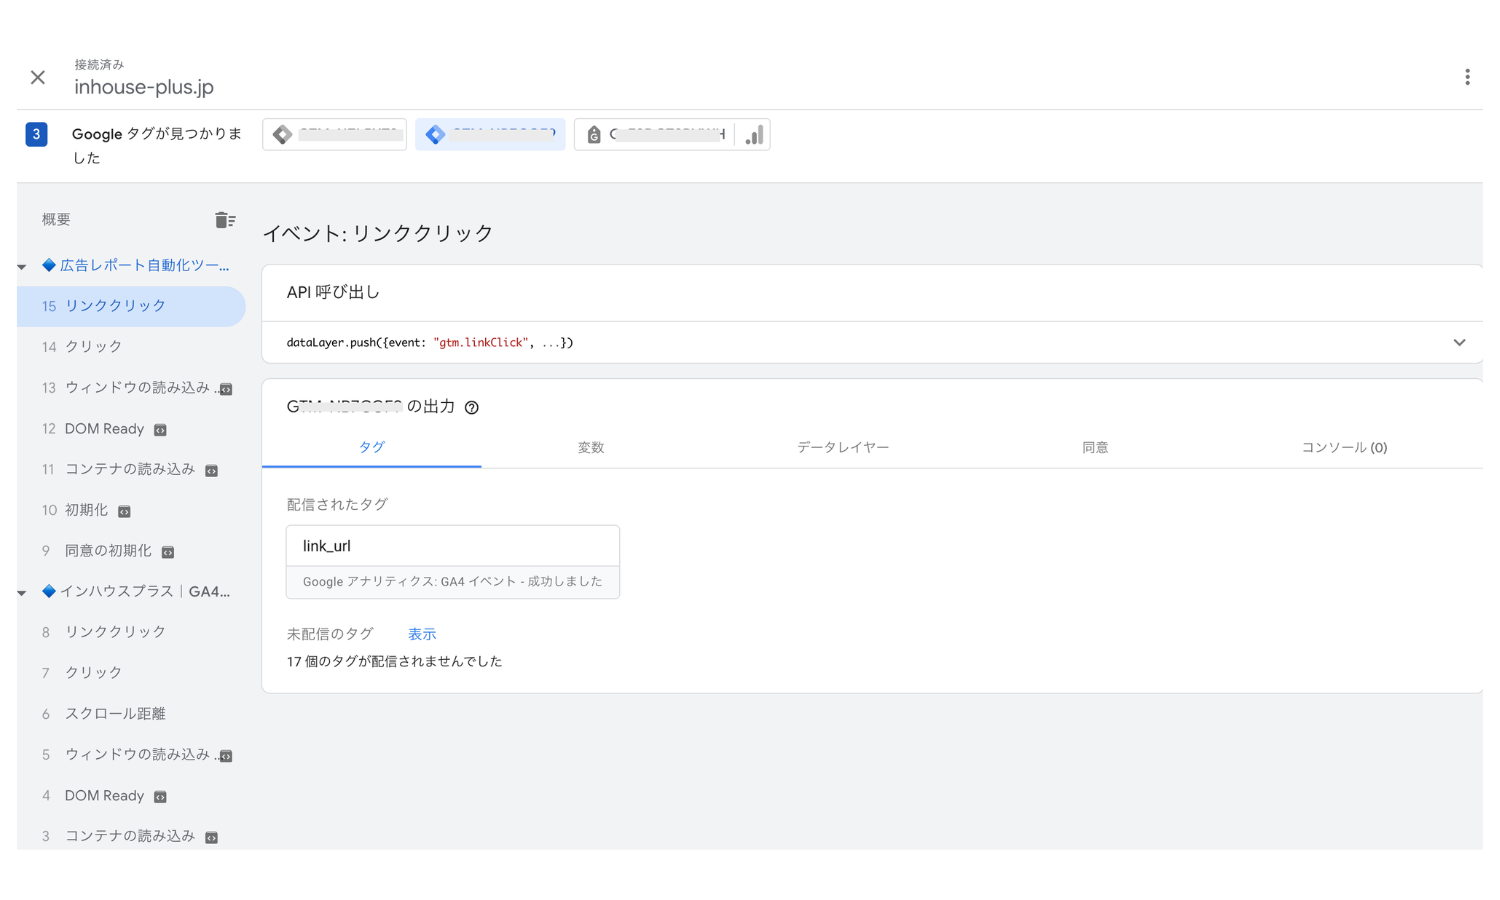
Task: Collapse the 広告レポート自動化ツー page group
Action: tap(22, 266)
